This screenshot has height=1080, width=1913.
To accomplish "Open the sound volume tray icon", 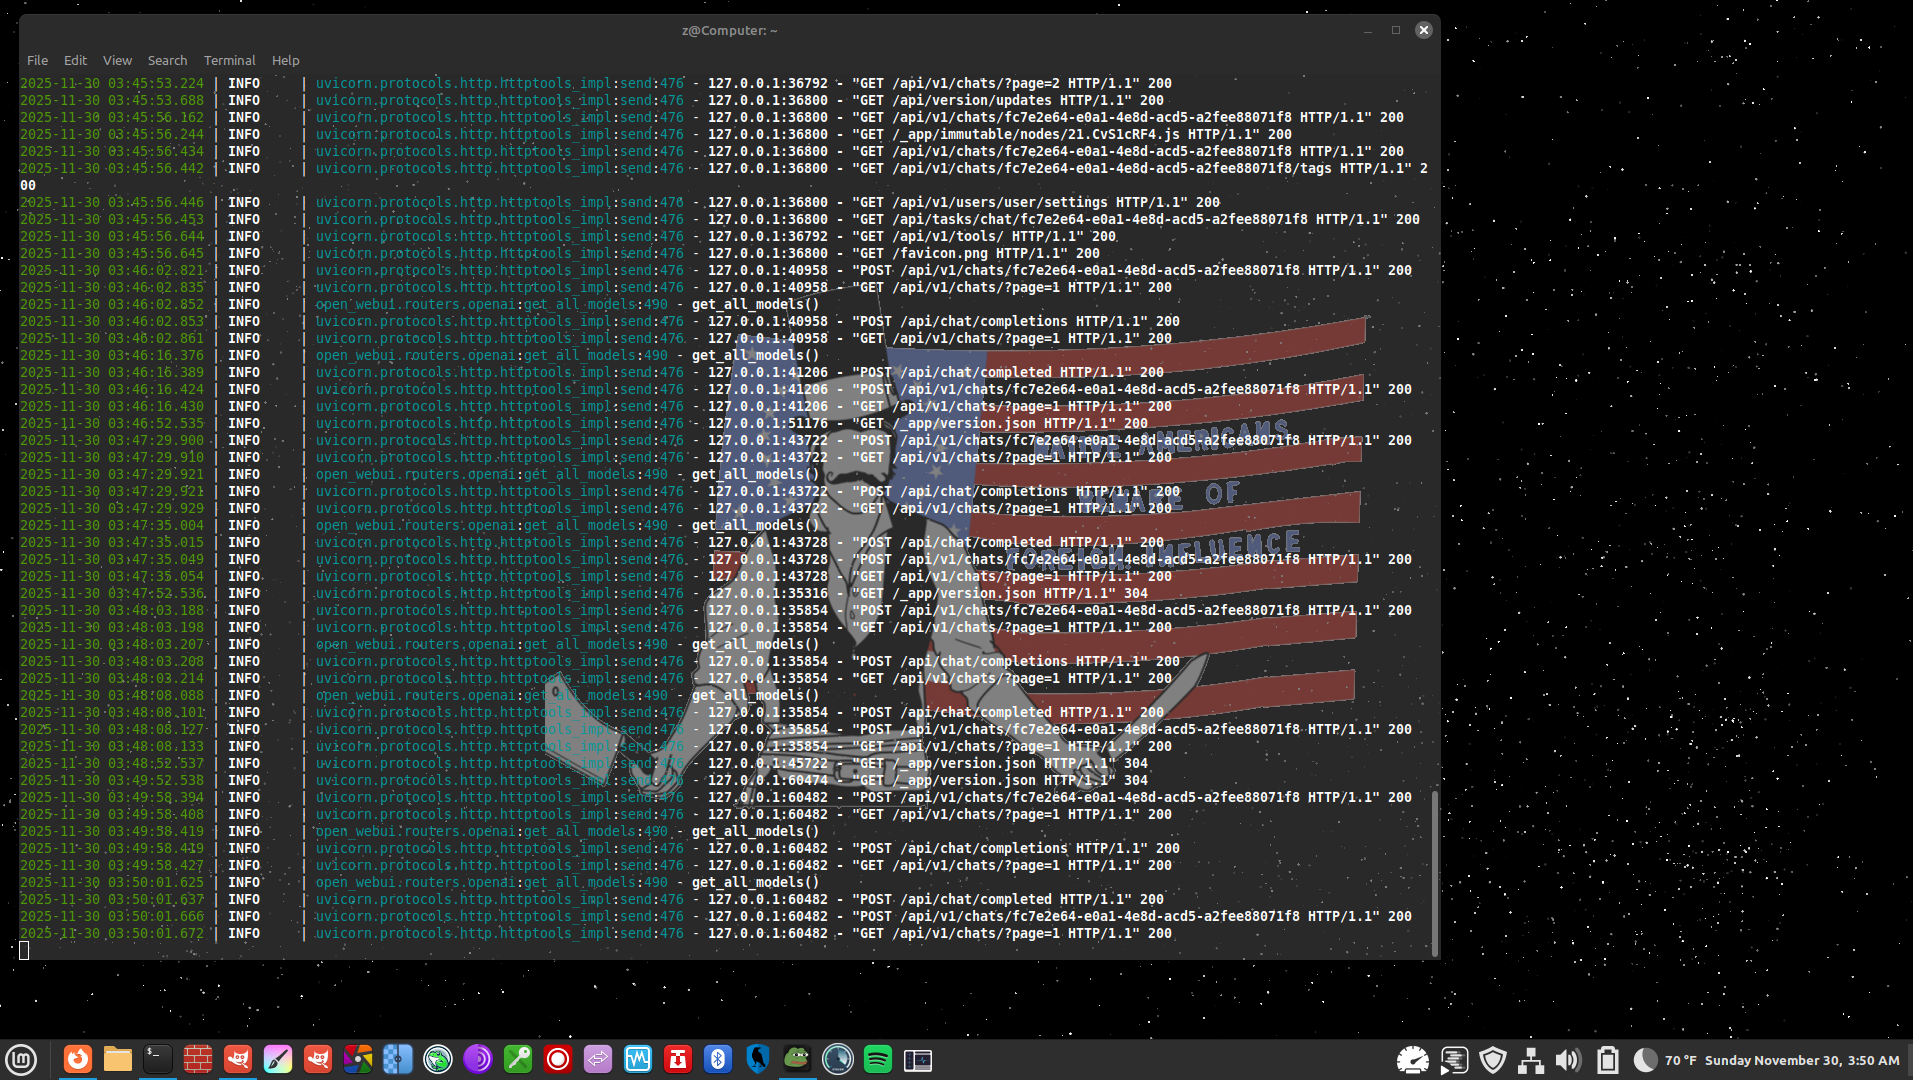I will coord(1568,1060).
